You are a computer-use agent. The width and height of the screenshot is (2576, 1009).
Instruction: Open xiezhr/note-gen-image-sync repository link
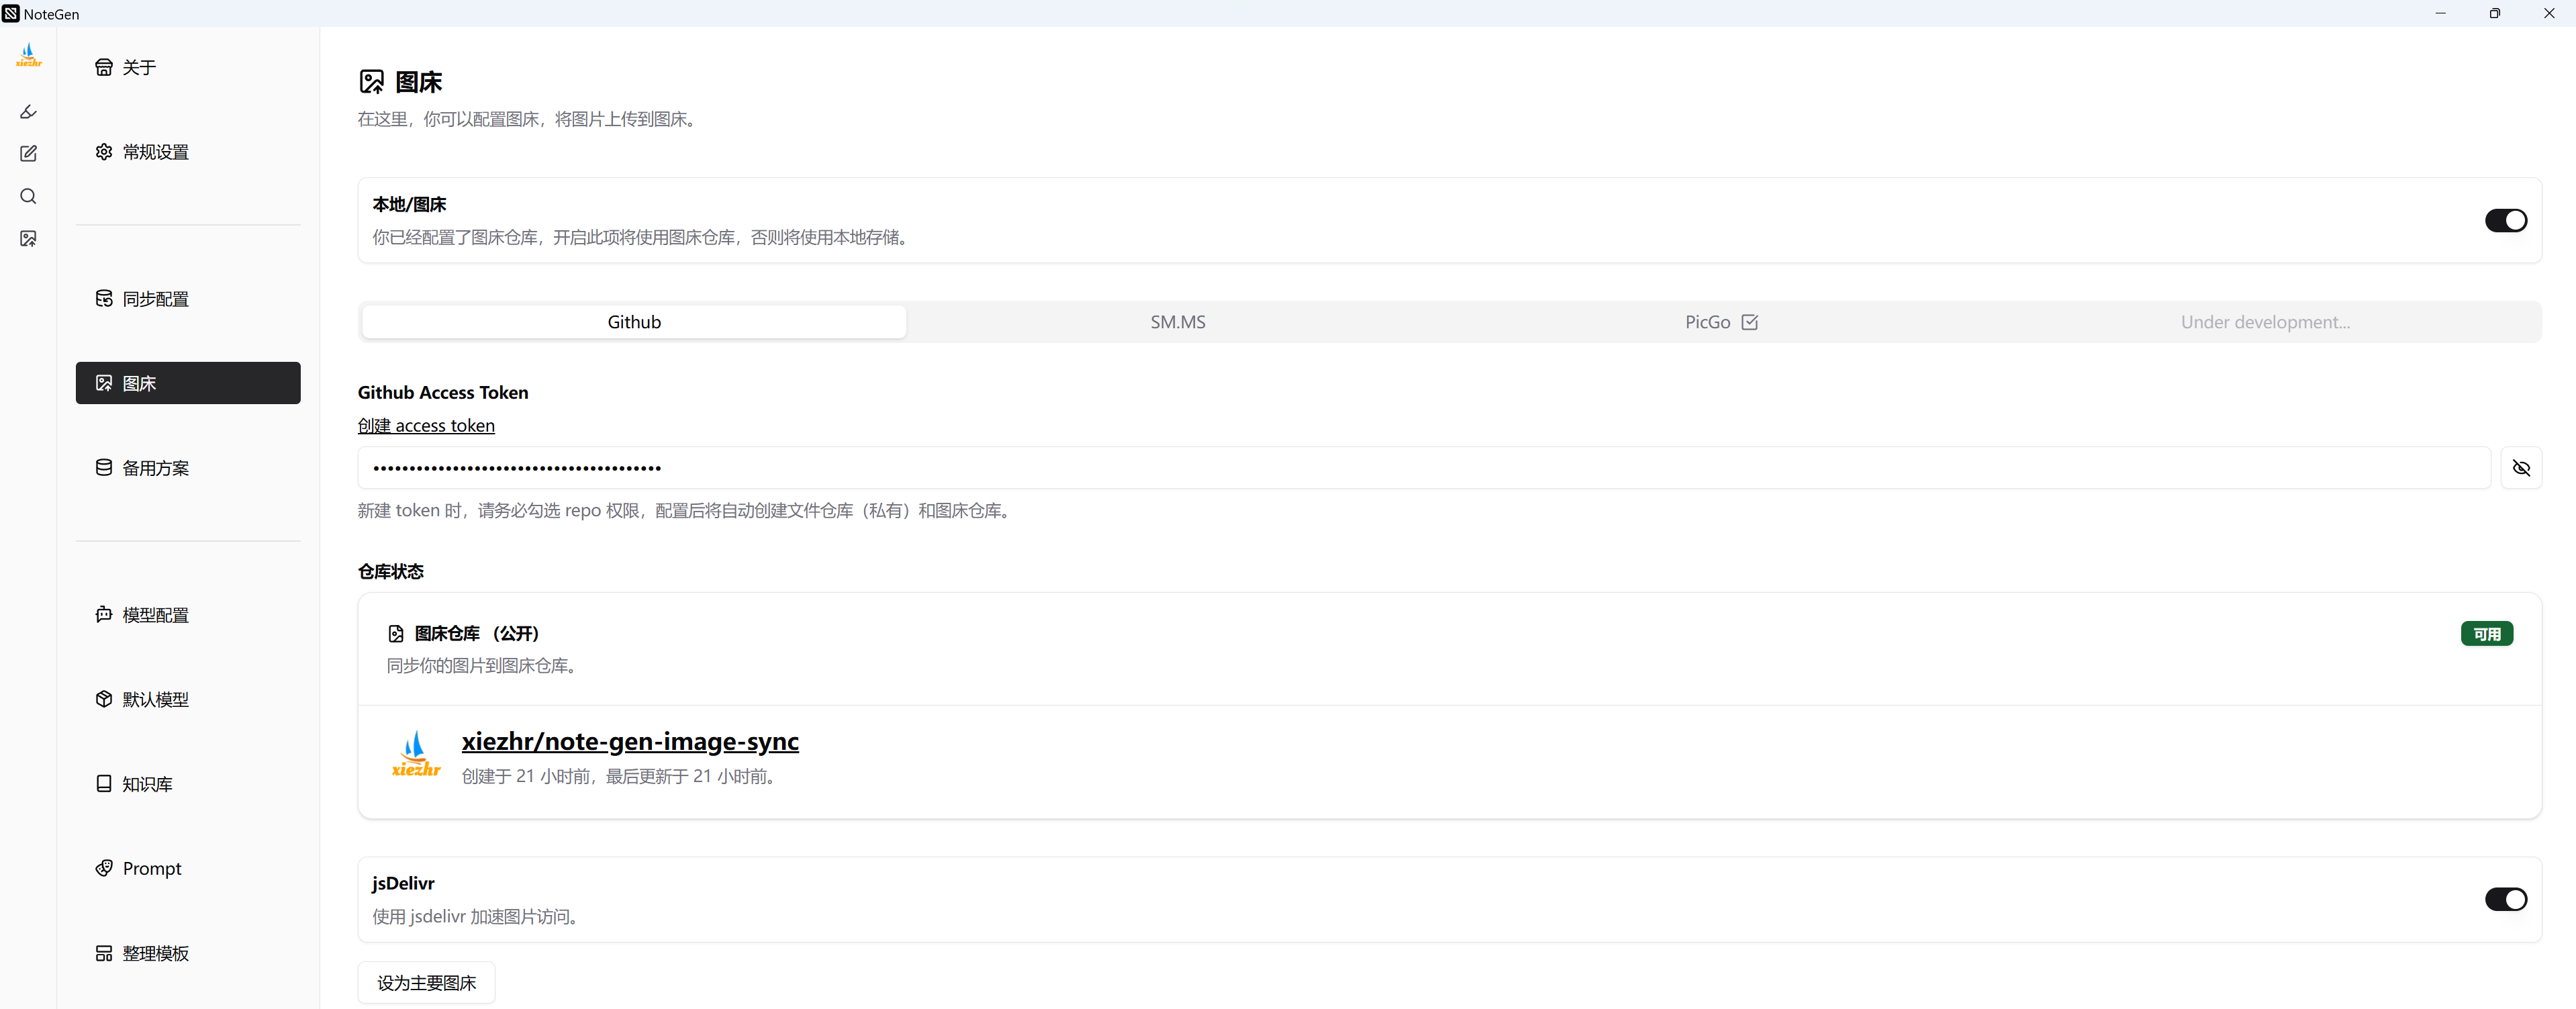tap(630, 742)
